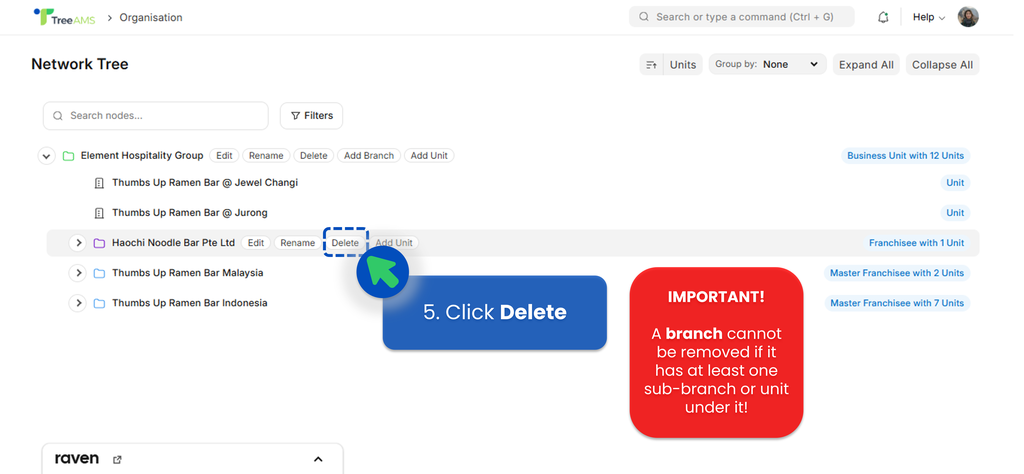Open raven external link icon

tap(117, 459)
